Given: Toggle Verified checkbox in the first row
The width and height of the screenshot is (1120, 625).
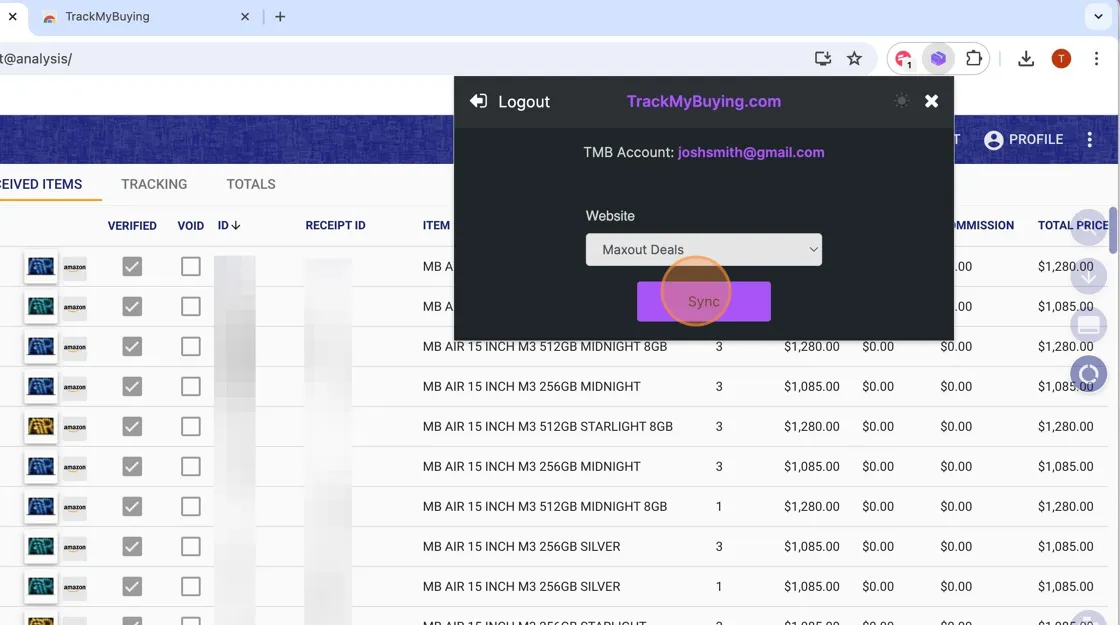Looking at the screenshot, I should (x=132, y=266).
